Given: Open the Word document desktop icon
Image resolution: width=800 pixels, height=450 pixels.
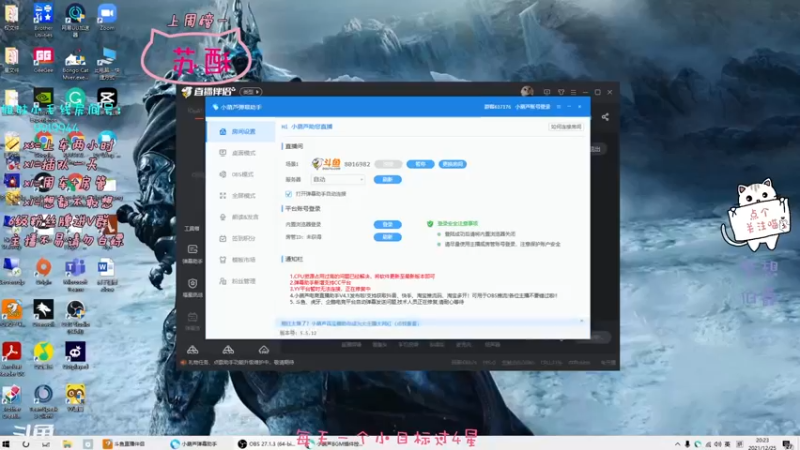Looking at the screenshot, I should [107, 274].
